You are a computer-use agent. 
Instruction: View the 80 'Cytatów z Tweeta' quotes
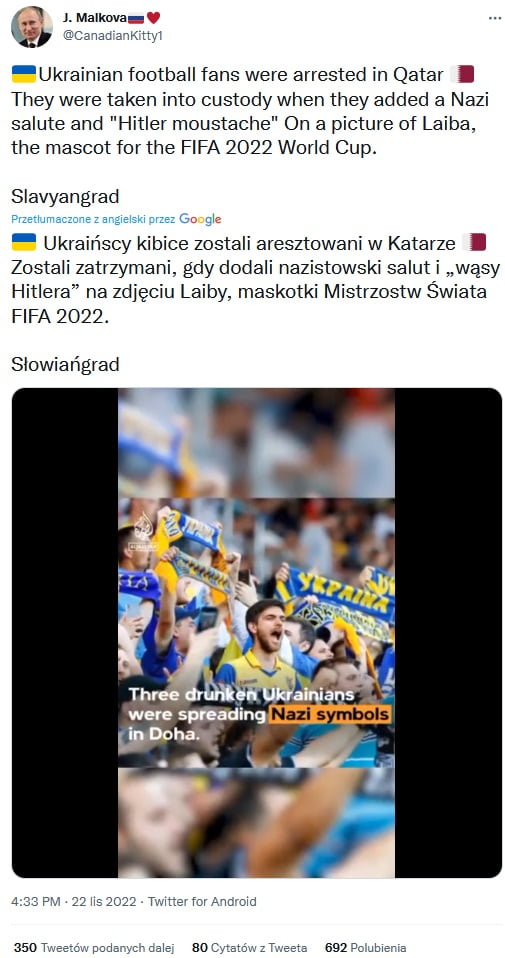click(x=249, y=948)
